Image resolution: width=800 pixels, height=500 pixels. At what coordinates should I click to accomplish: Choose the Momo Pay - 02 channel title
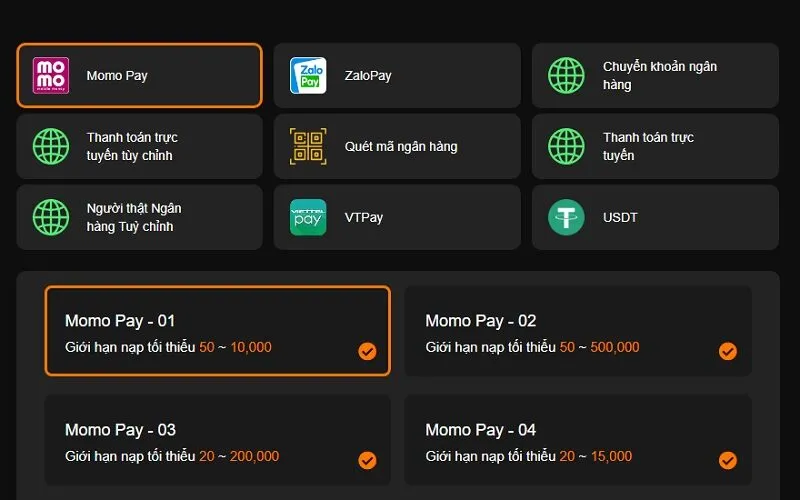pos(481,321)
